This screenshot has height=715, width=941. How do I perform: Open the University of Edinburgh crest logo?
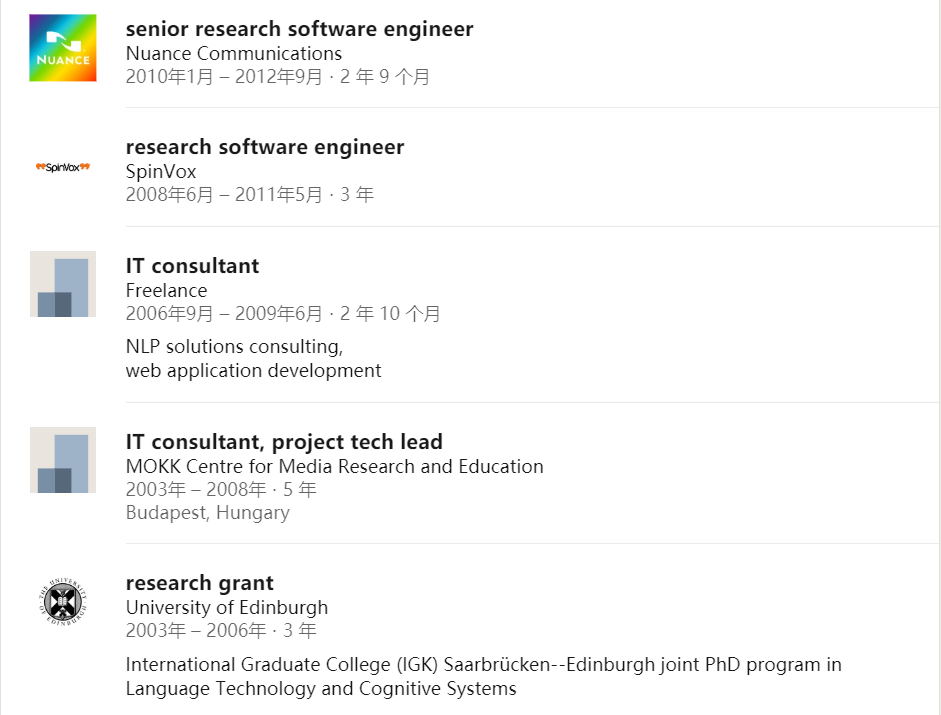pos(63,602)
